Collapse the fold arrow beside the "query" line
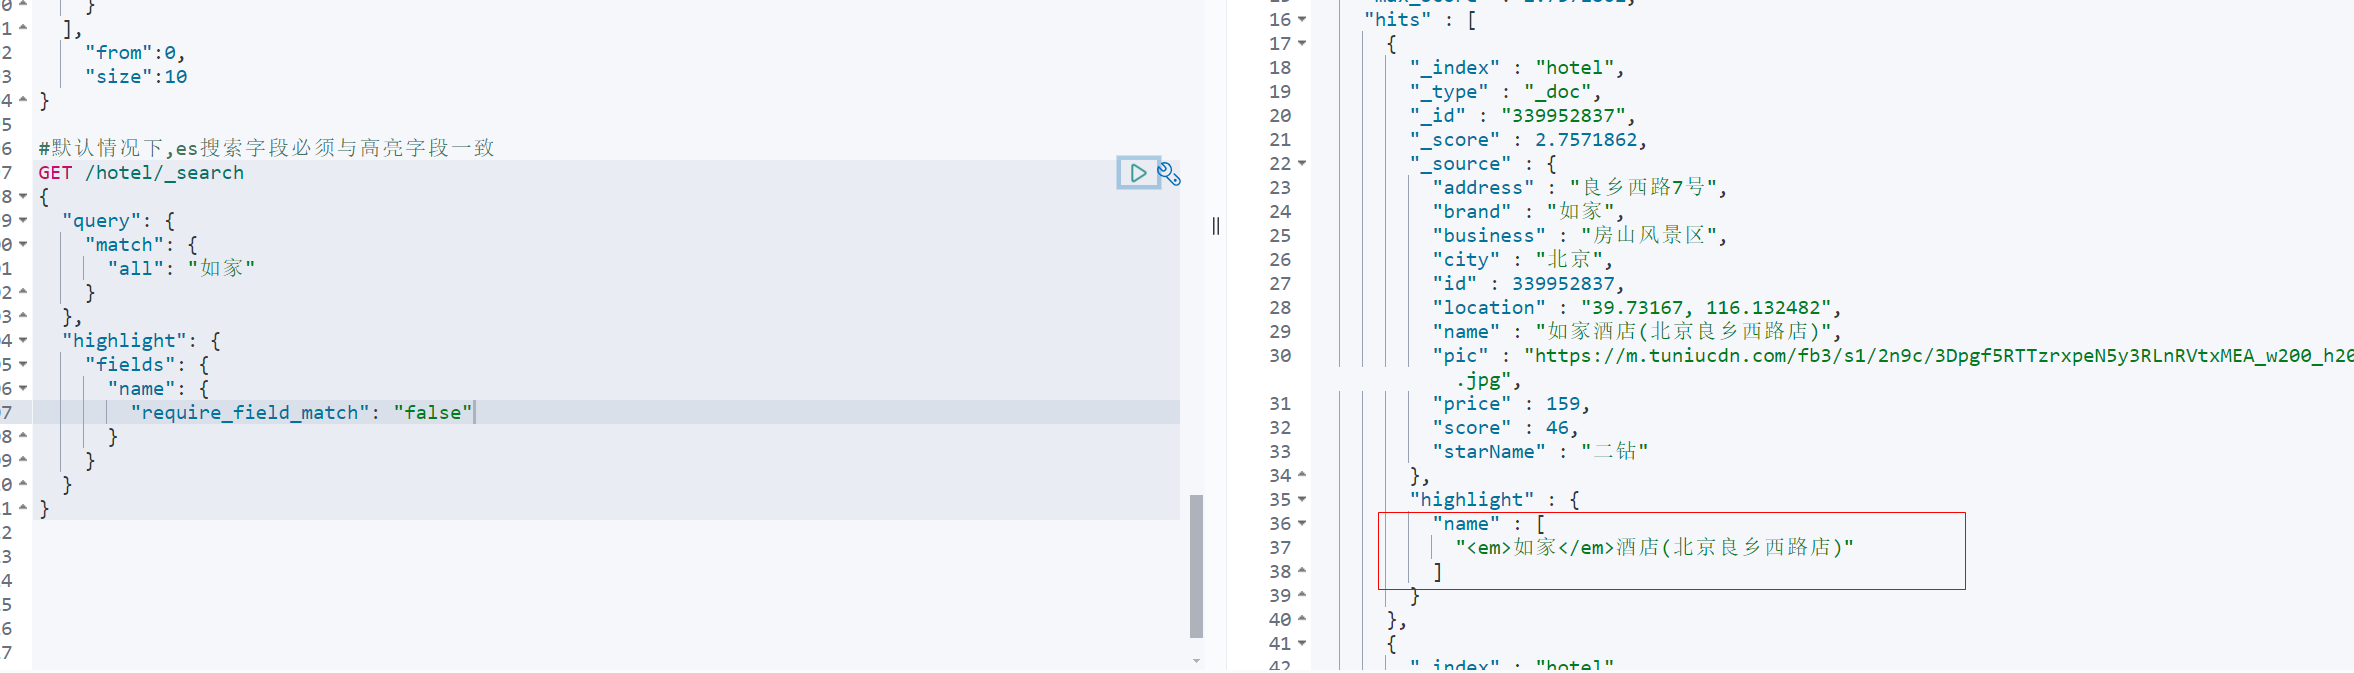 coord(23,220)
